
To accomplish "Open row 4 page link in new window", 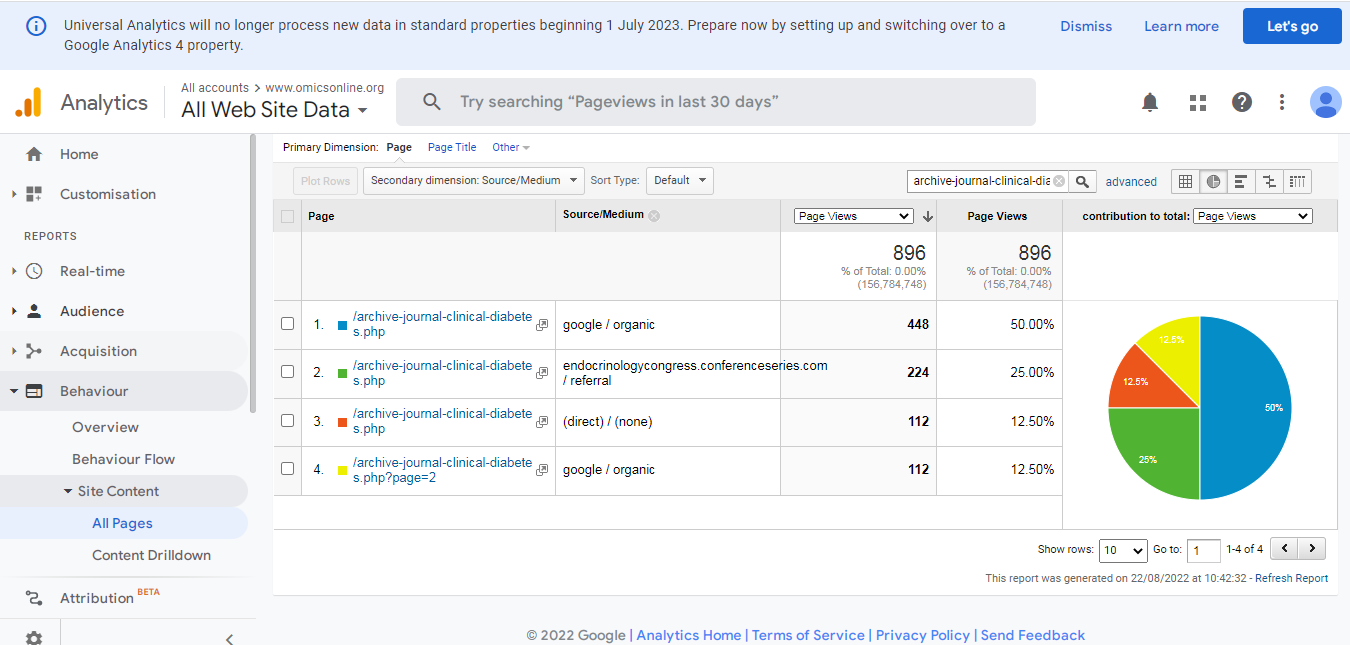I will 542,470.
